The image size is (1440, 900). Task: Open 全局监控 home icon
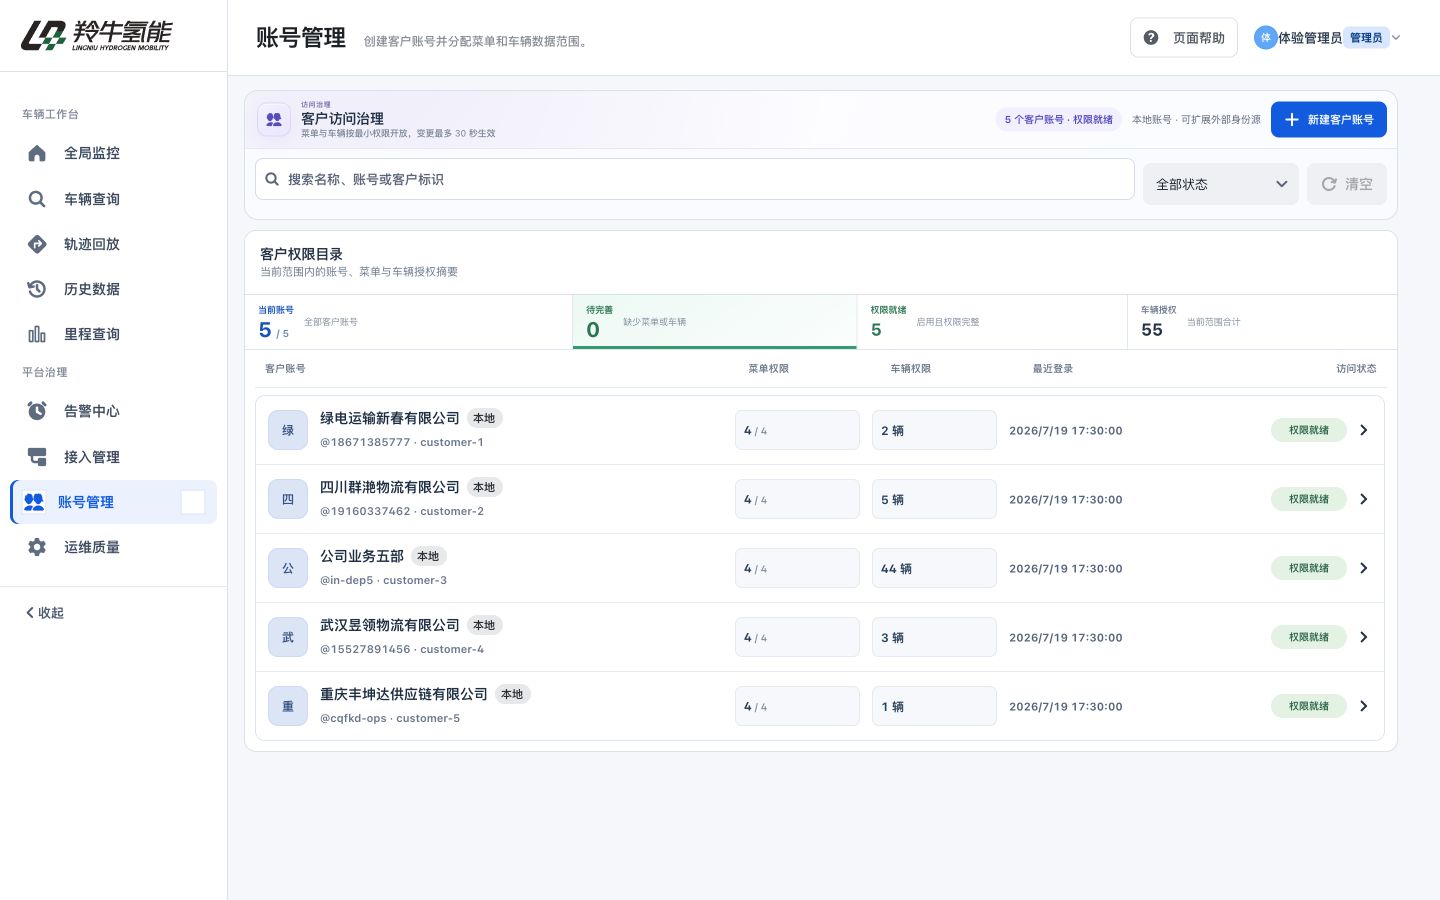pos(37,153)
